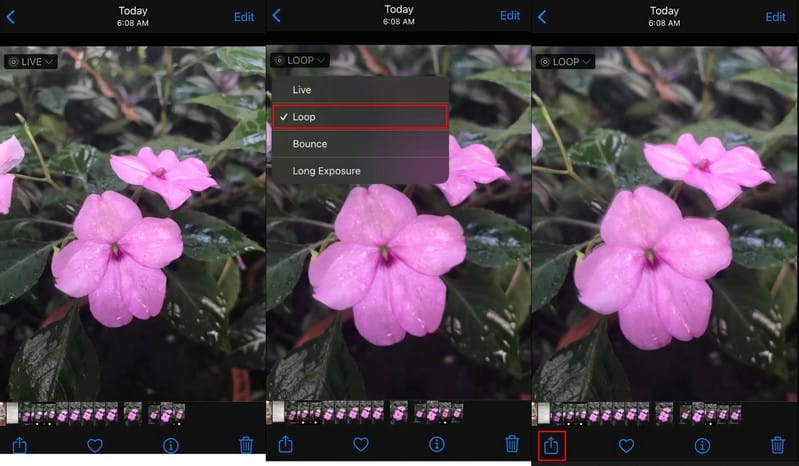Tap Edit in the middle screenshot
Viewport: 799px width, 466px height.
click(x=510, y=16)
